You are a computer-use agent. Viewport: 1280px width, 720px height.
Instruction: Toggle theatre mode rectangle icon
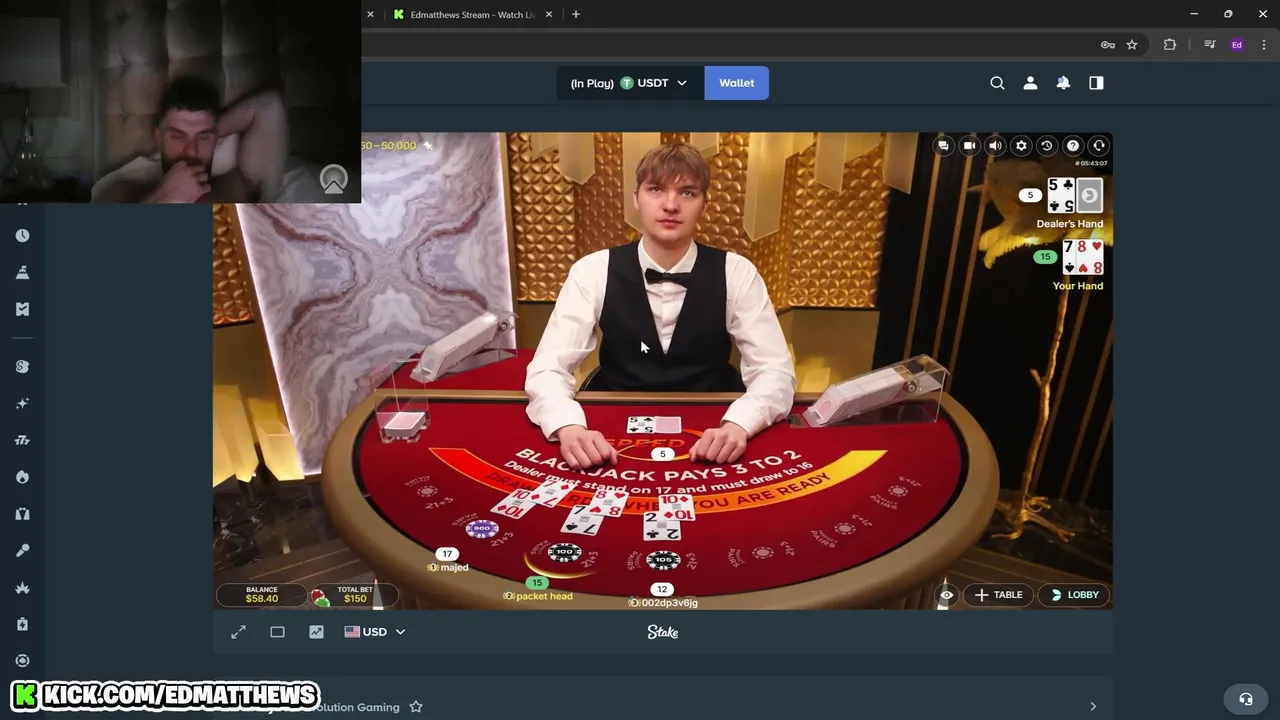[x=277, y=632]
